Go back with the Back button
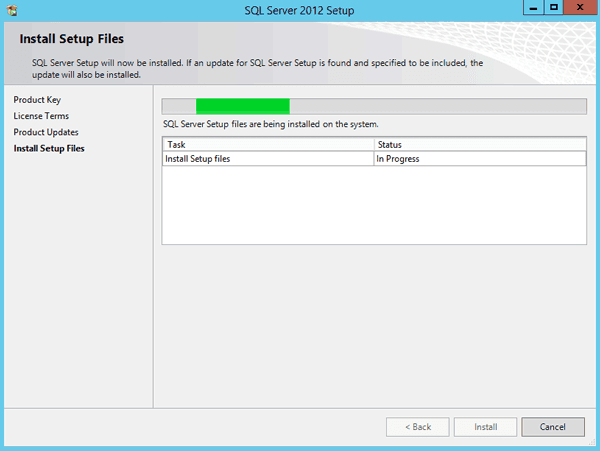Image resolution: width=600 pixels, height=451 pixels. pos(418,427)
